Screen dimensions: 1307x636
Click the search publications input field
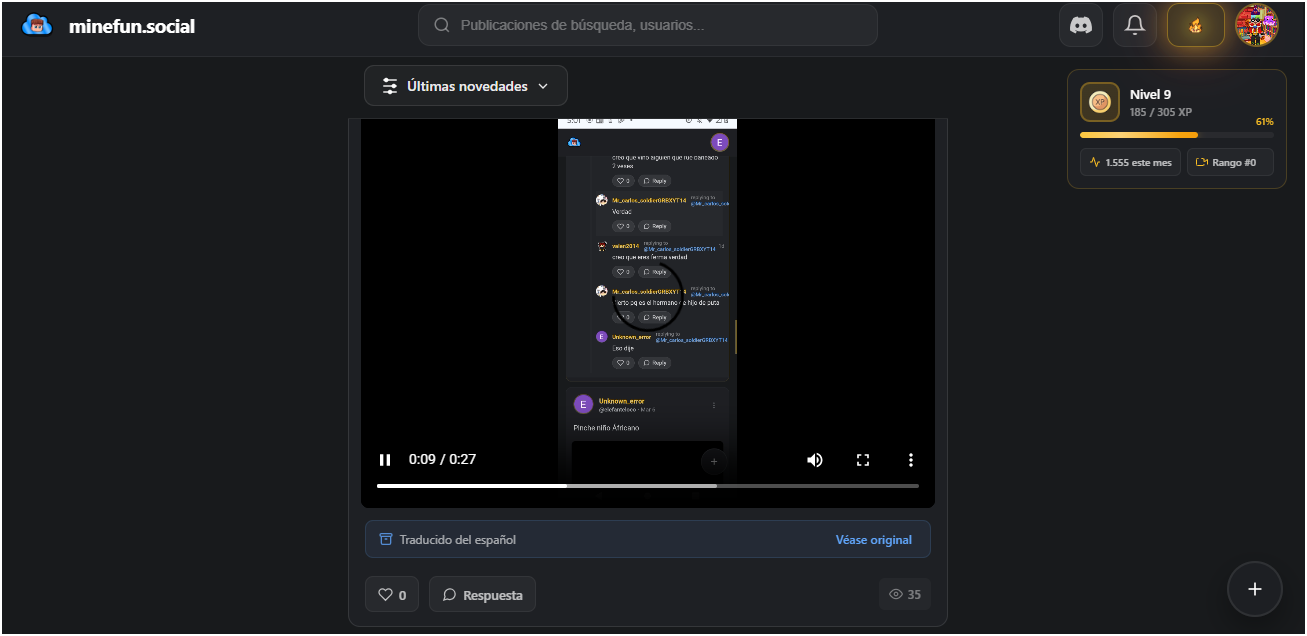tap(660, 25)
